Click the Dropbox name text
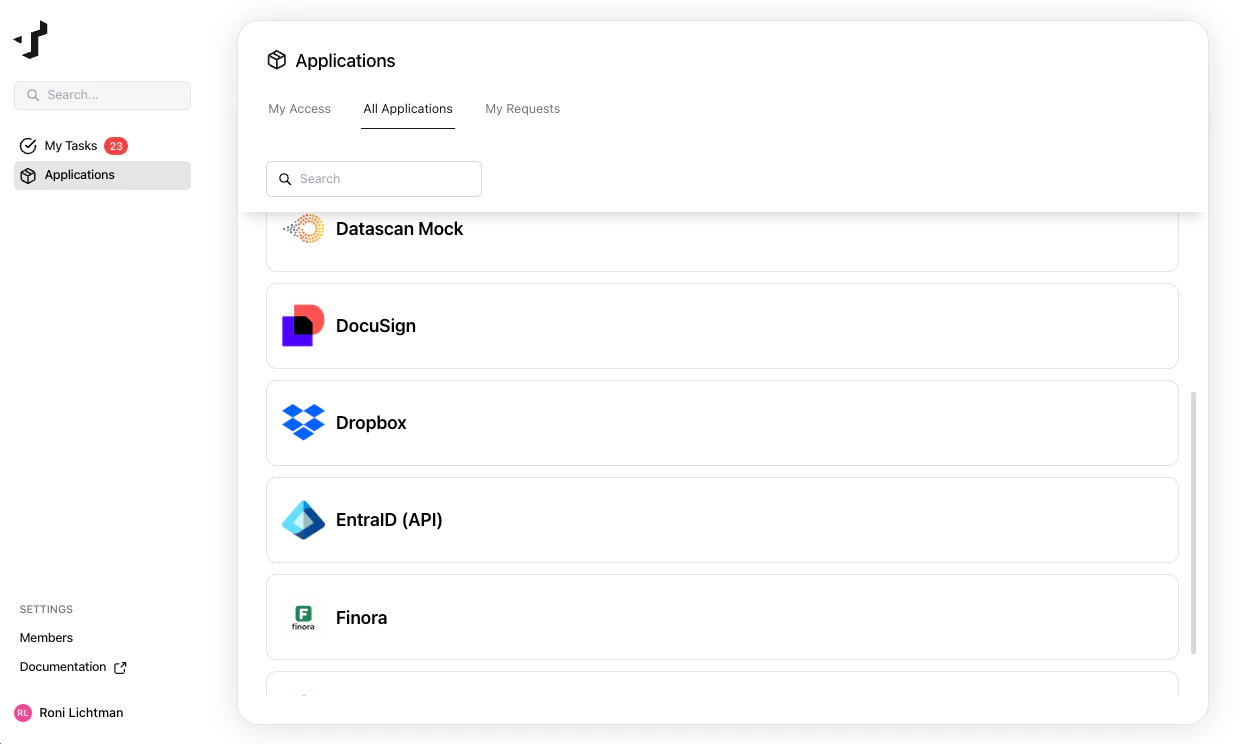1243x744 pixels. click(x=371, y=423)
